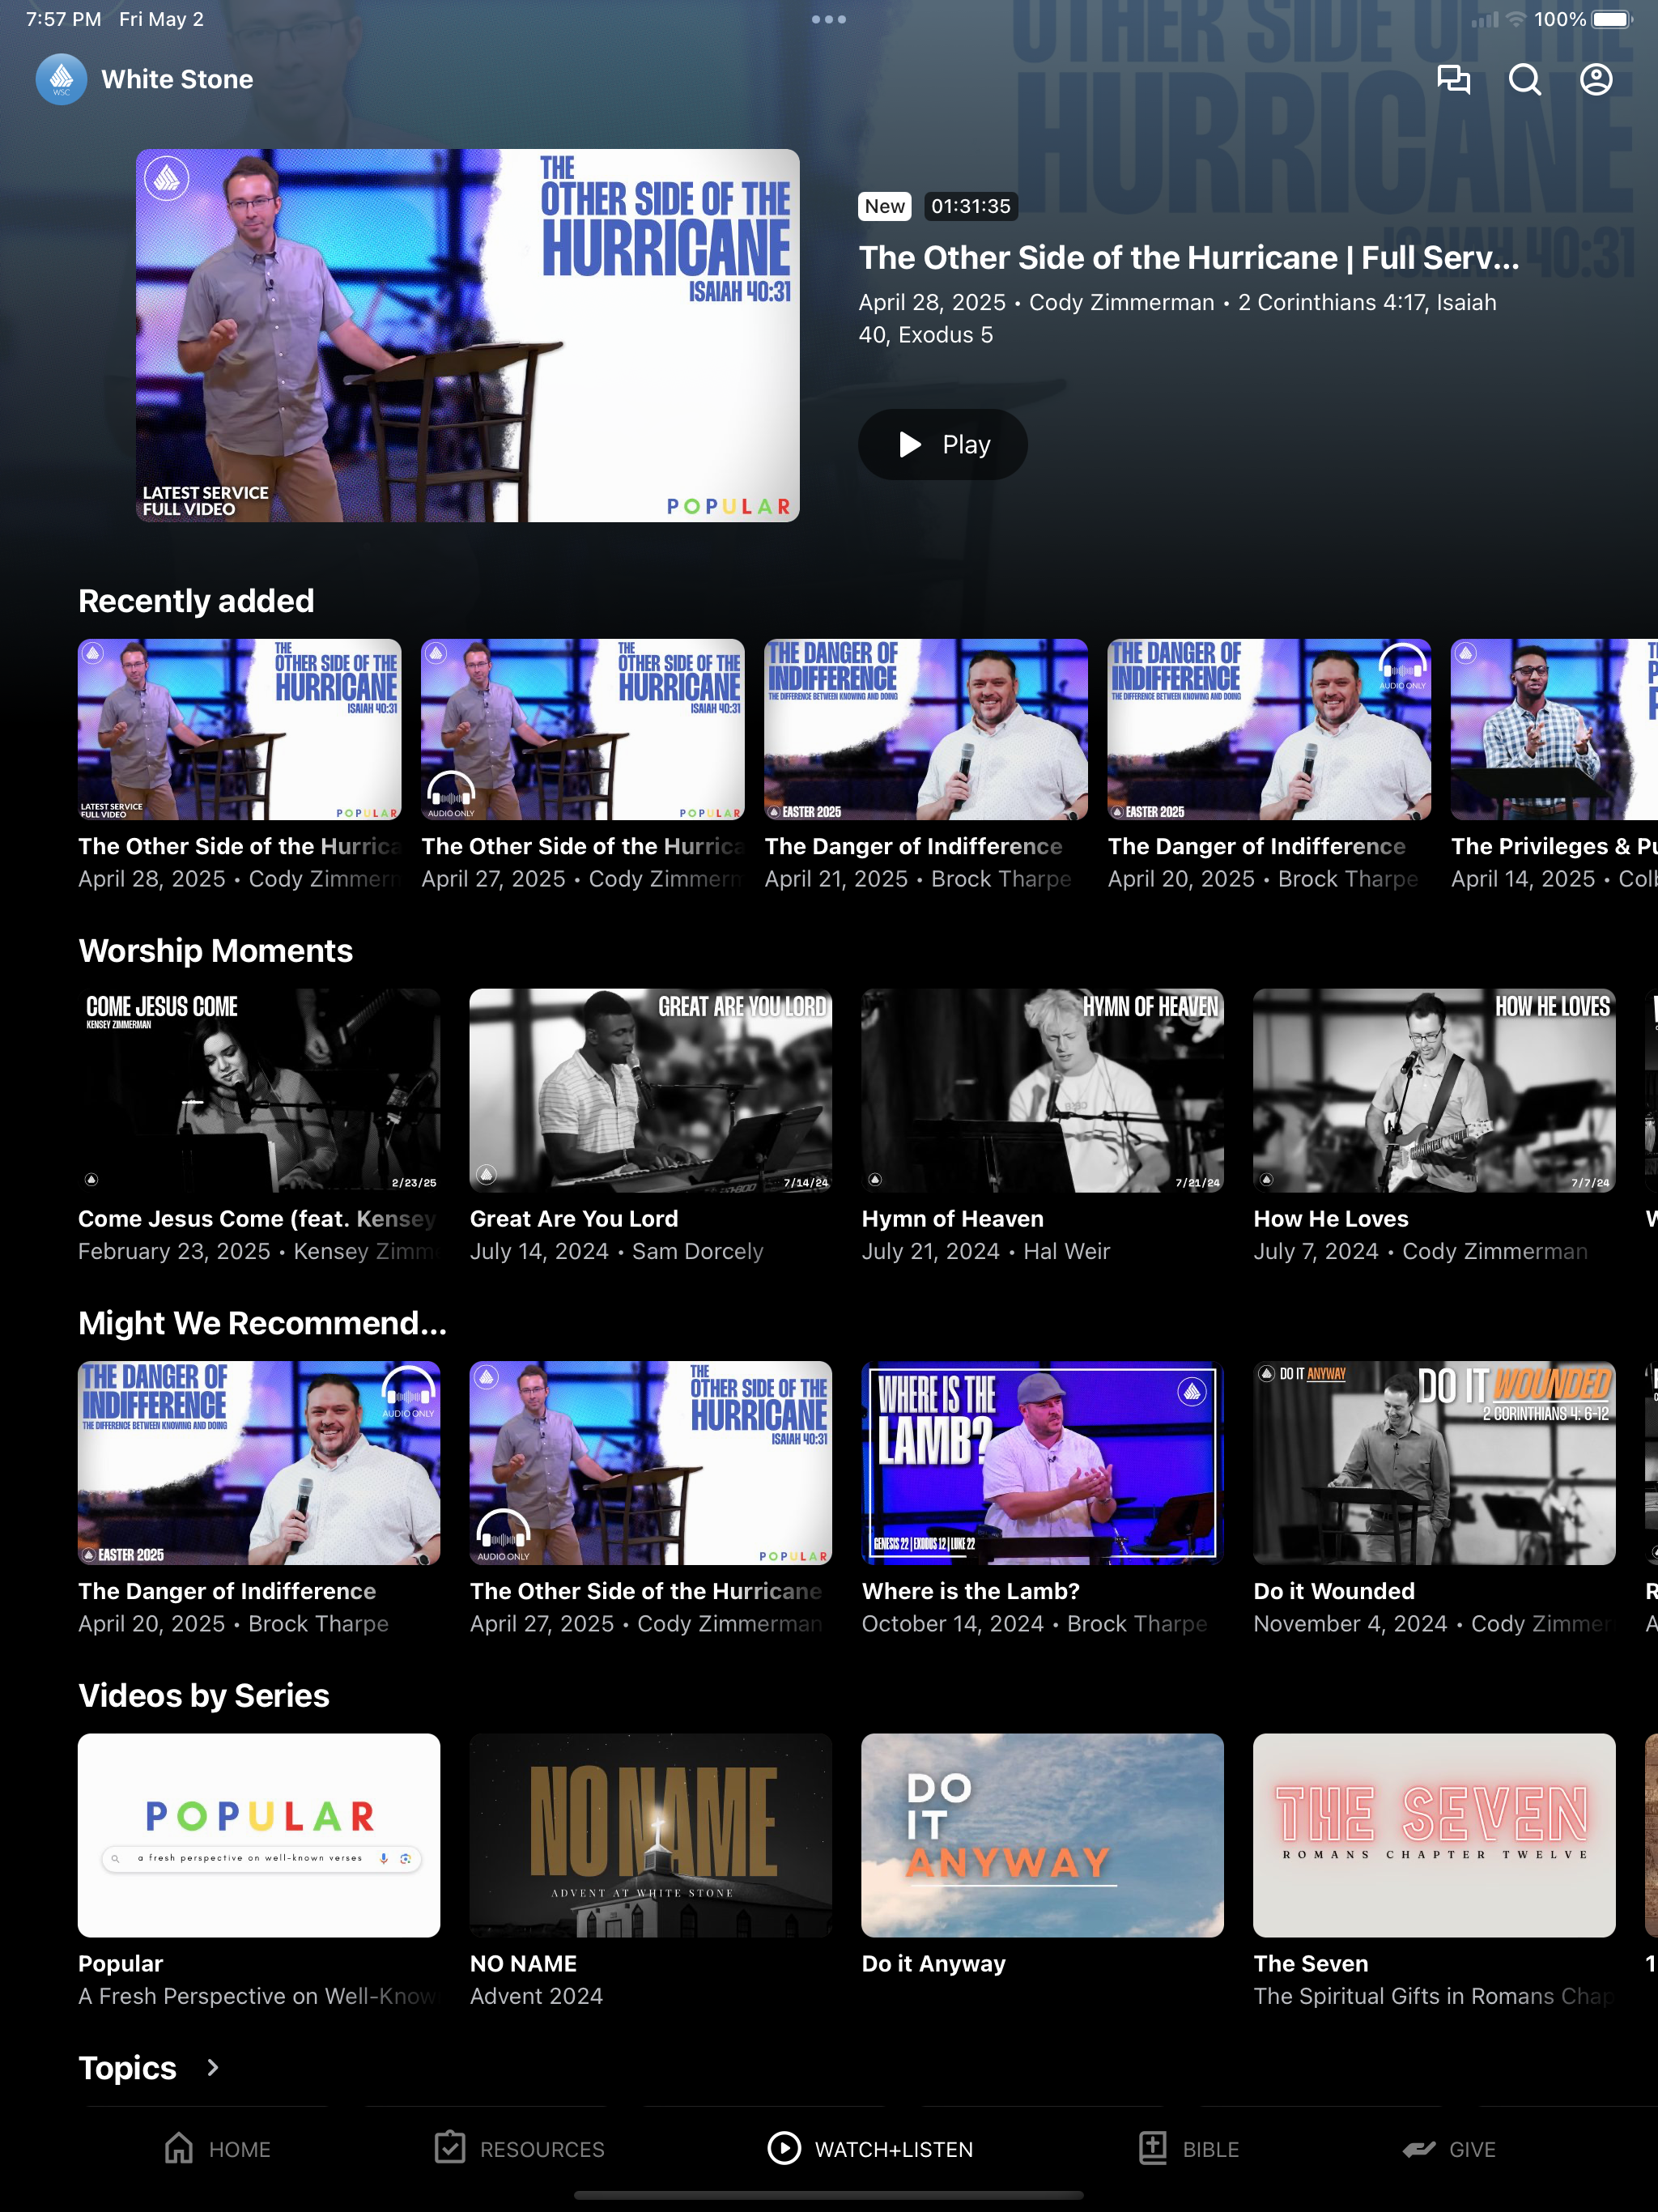Open Hymn of Heaven thumbnail

click(1043, 1090)
